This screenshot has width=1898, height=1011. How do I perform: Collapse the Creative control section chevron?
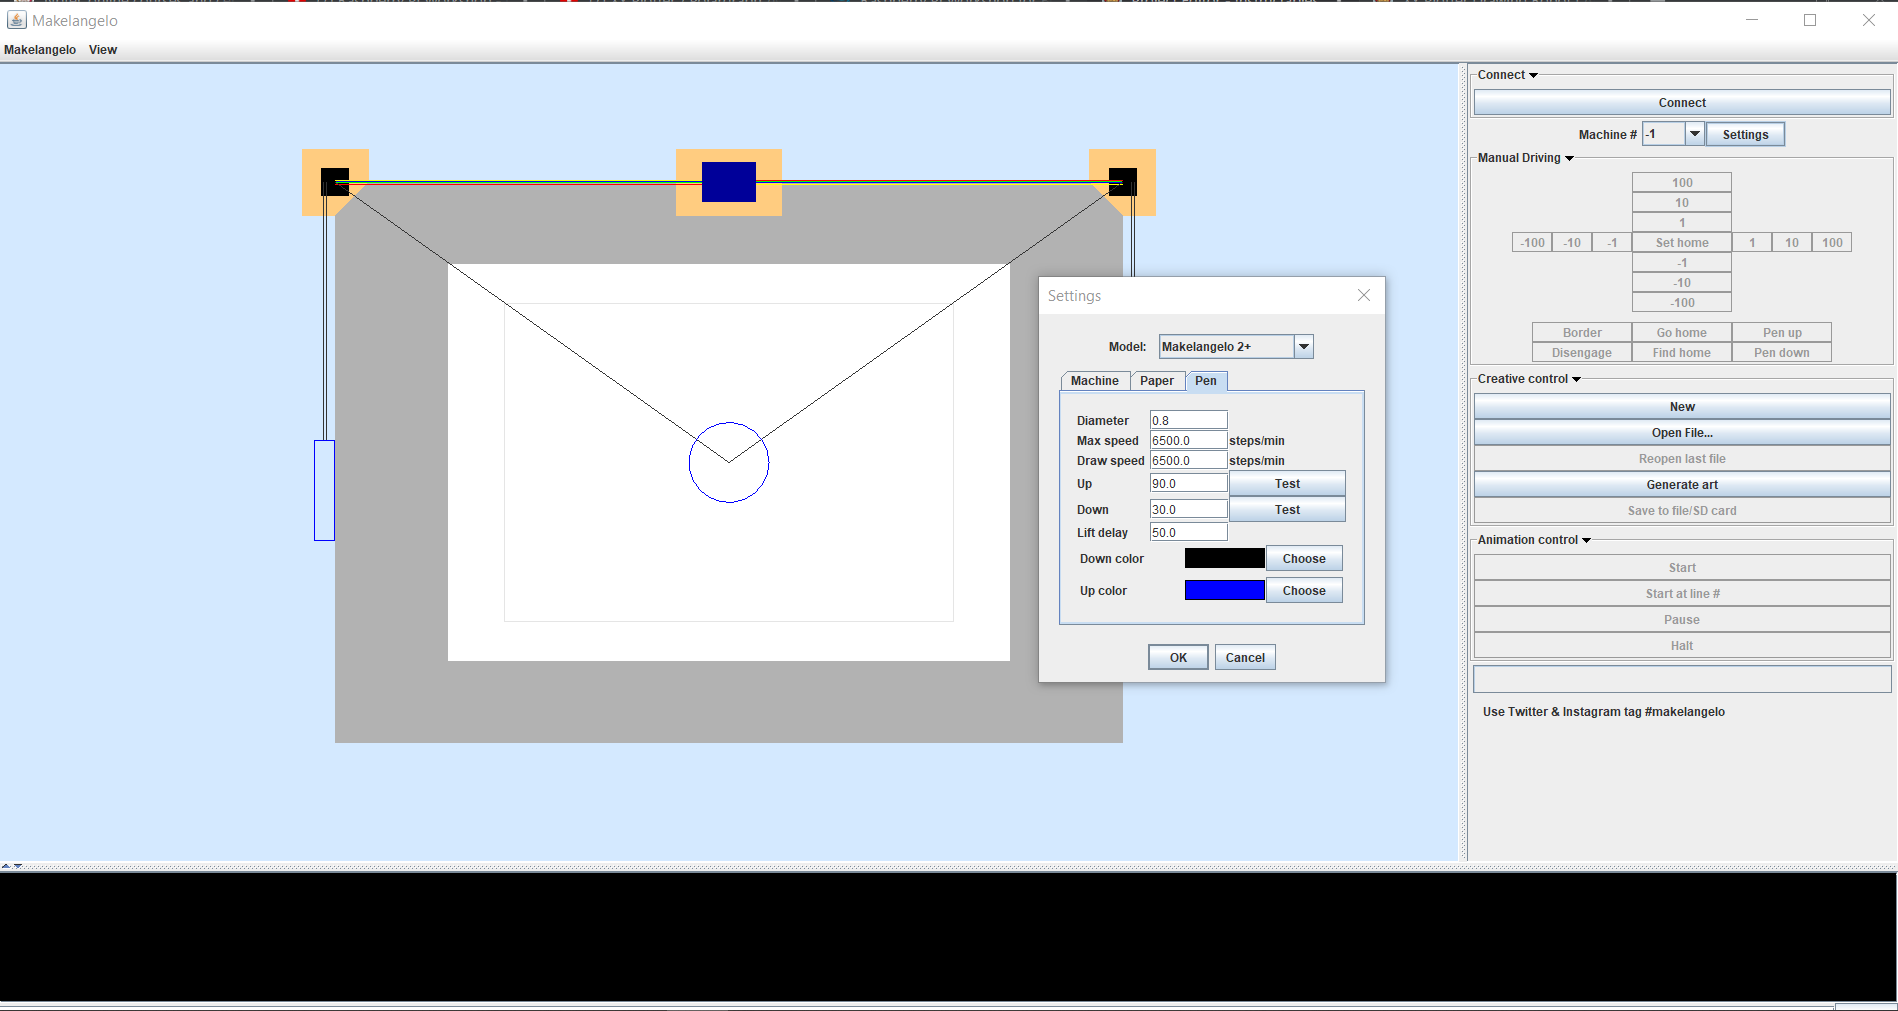pos(1576,378)
